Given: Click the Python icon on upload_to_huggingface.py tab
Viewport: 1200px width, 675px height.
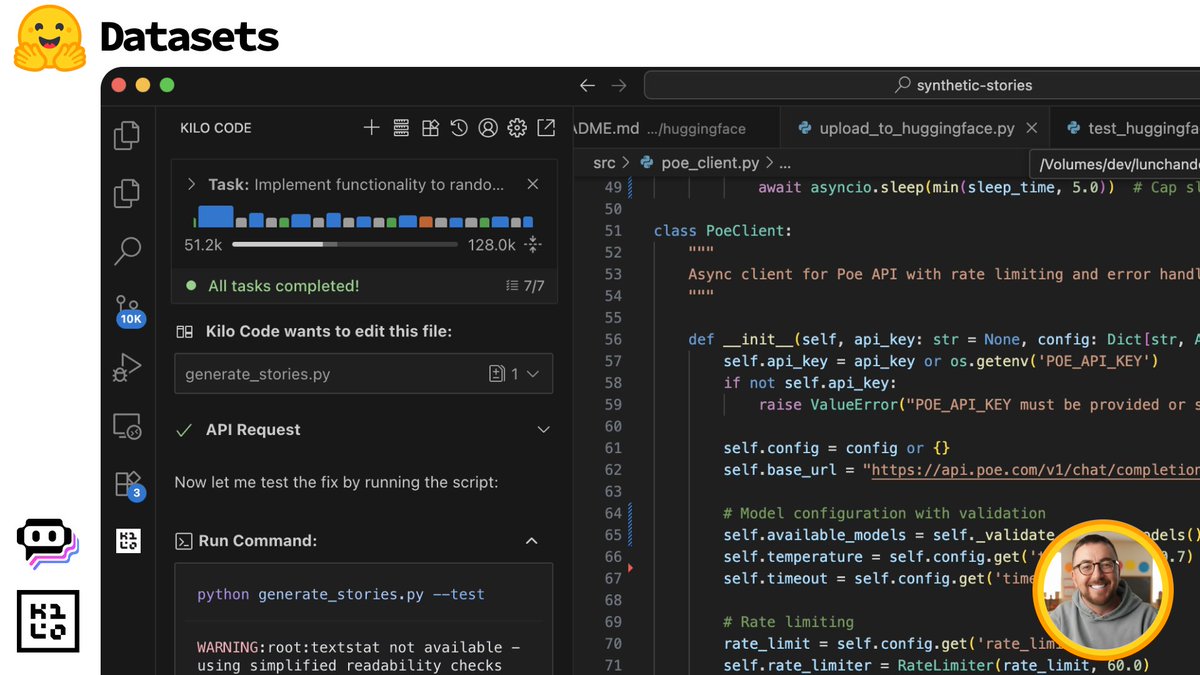Looking at the screenshot, I should point(804,128).
